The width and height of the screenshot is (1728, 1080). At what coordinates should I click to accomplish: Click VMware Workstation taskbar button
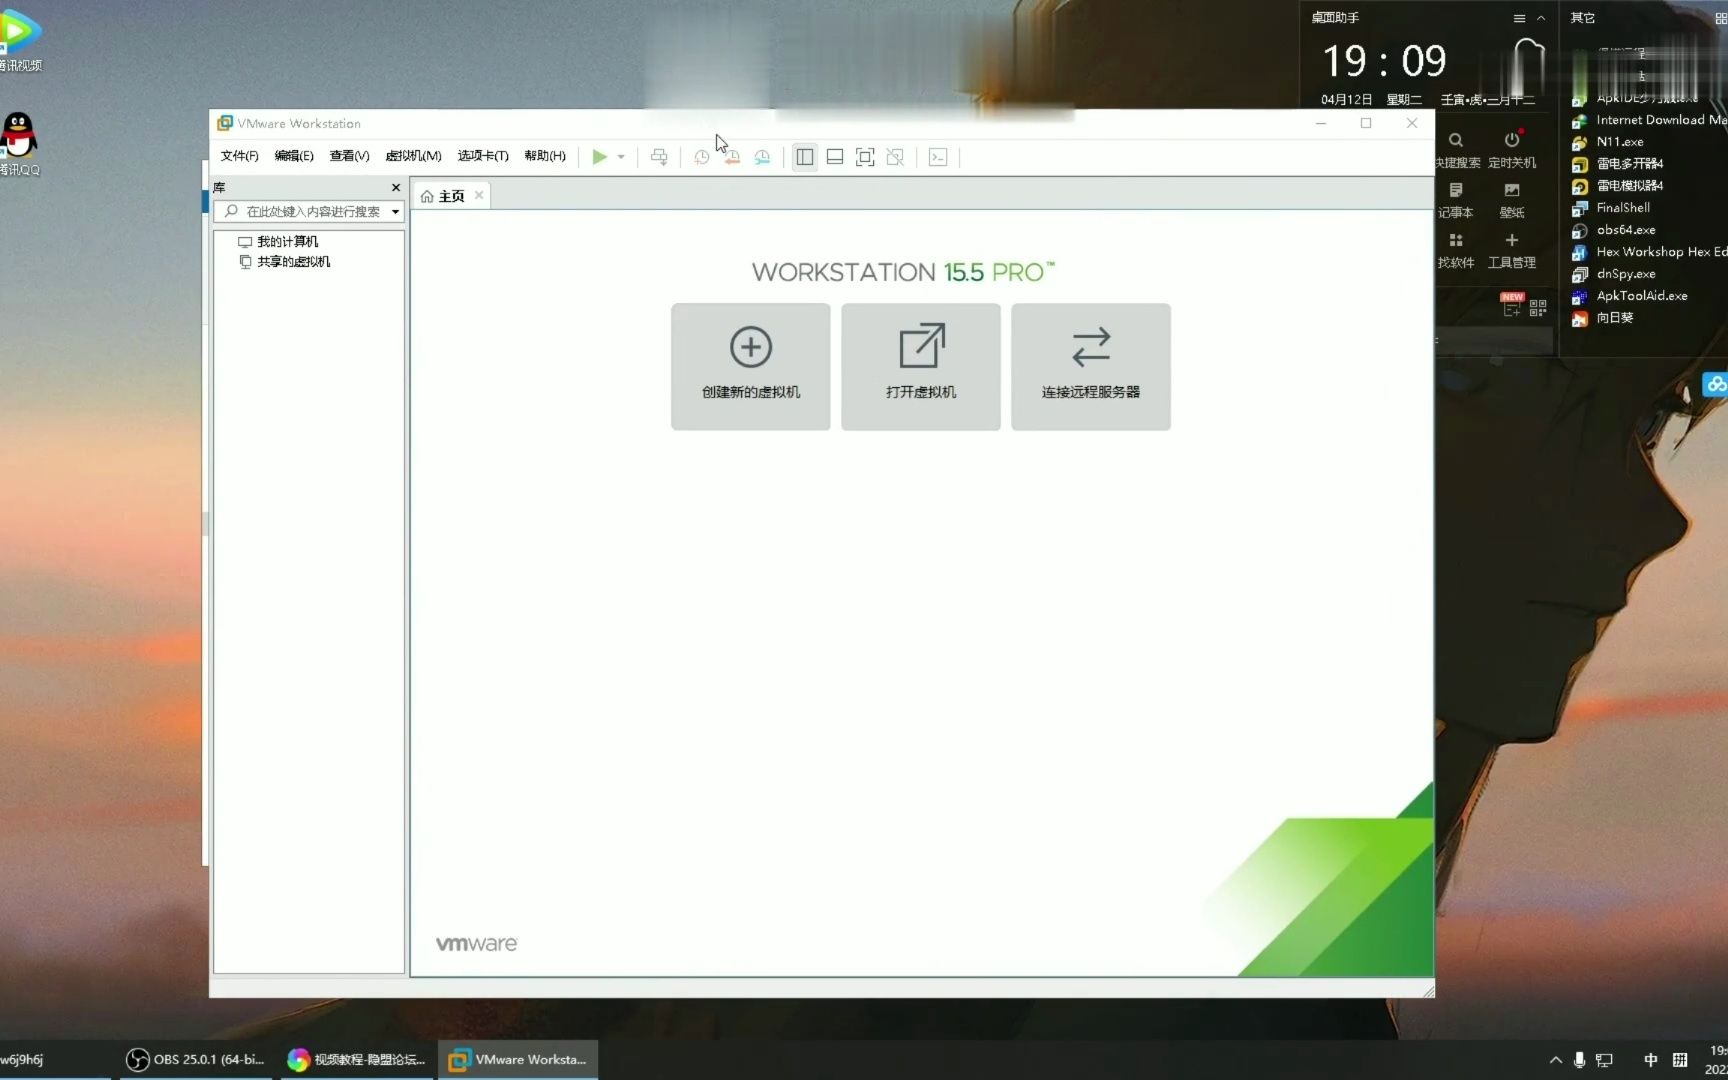click(518, 1059)
